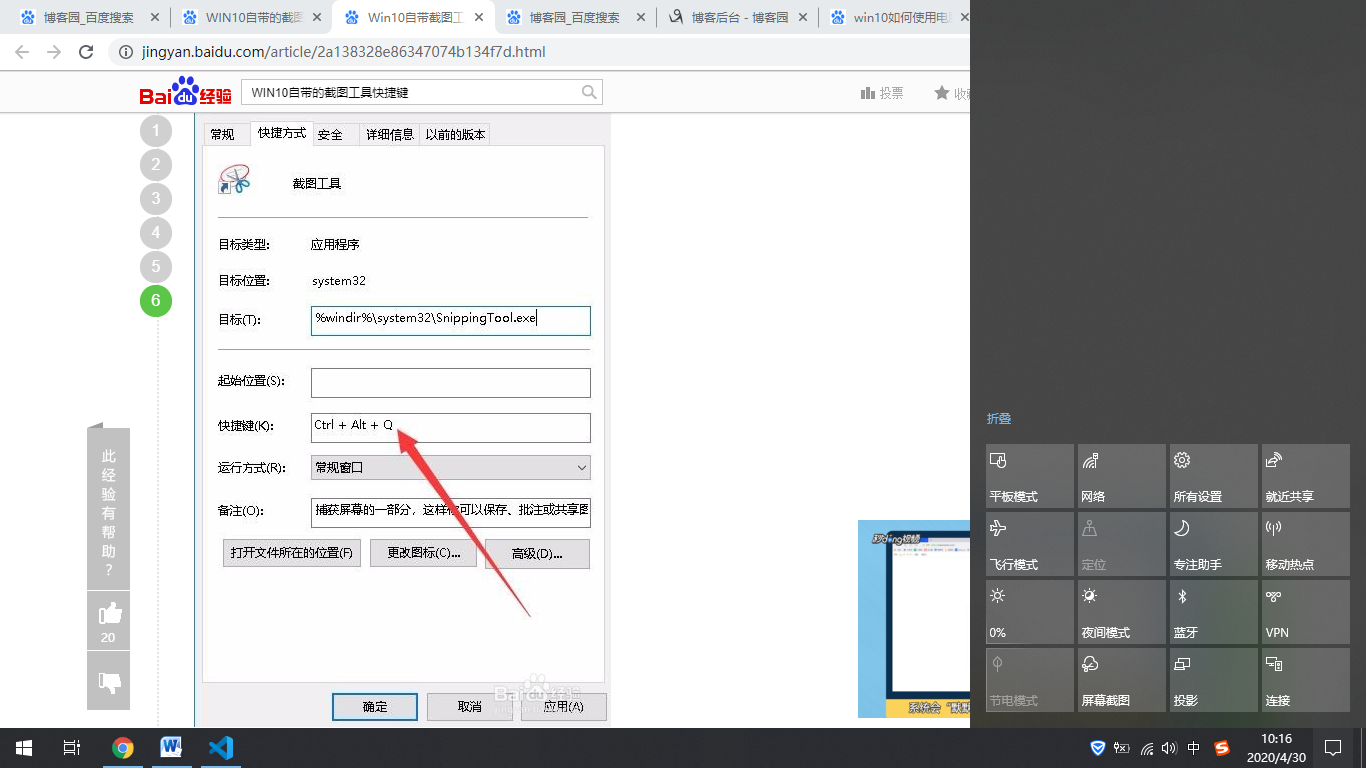Toggle 蓝牙 Bluetooth quick action
1366x768 pixels.
pyautogui.click(x=1213, y=614)
